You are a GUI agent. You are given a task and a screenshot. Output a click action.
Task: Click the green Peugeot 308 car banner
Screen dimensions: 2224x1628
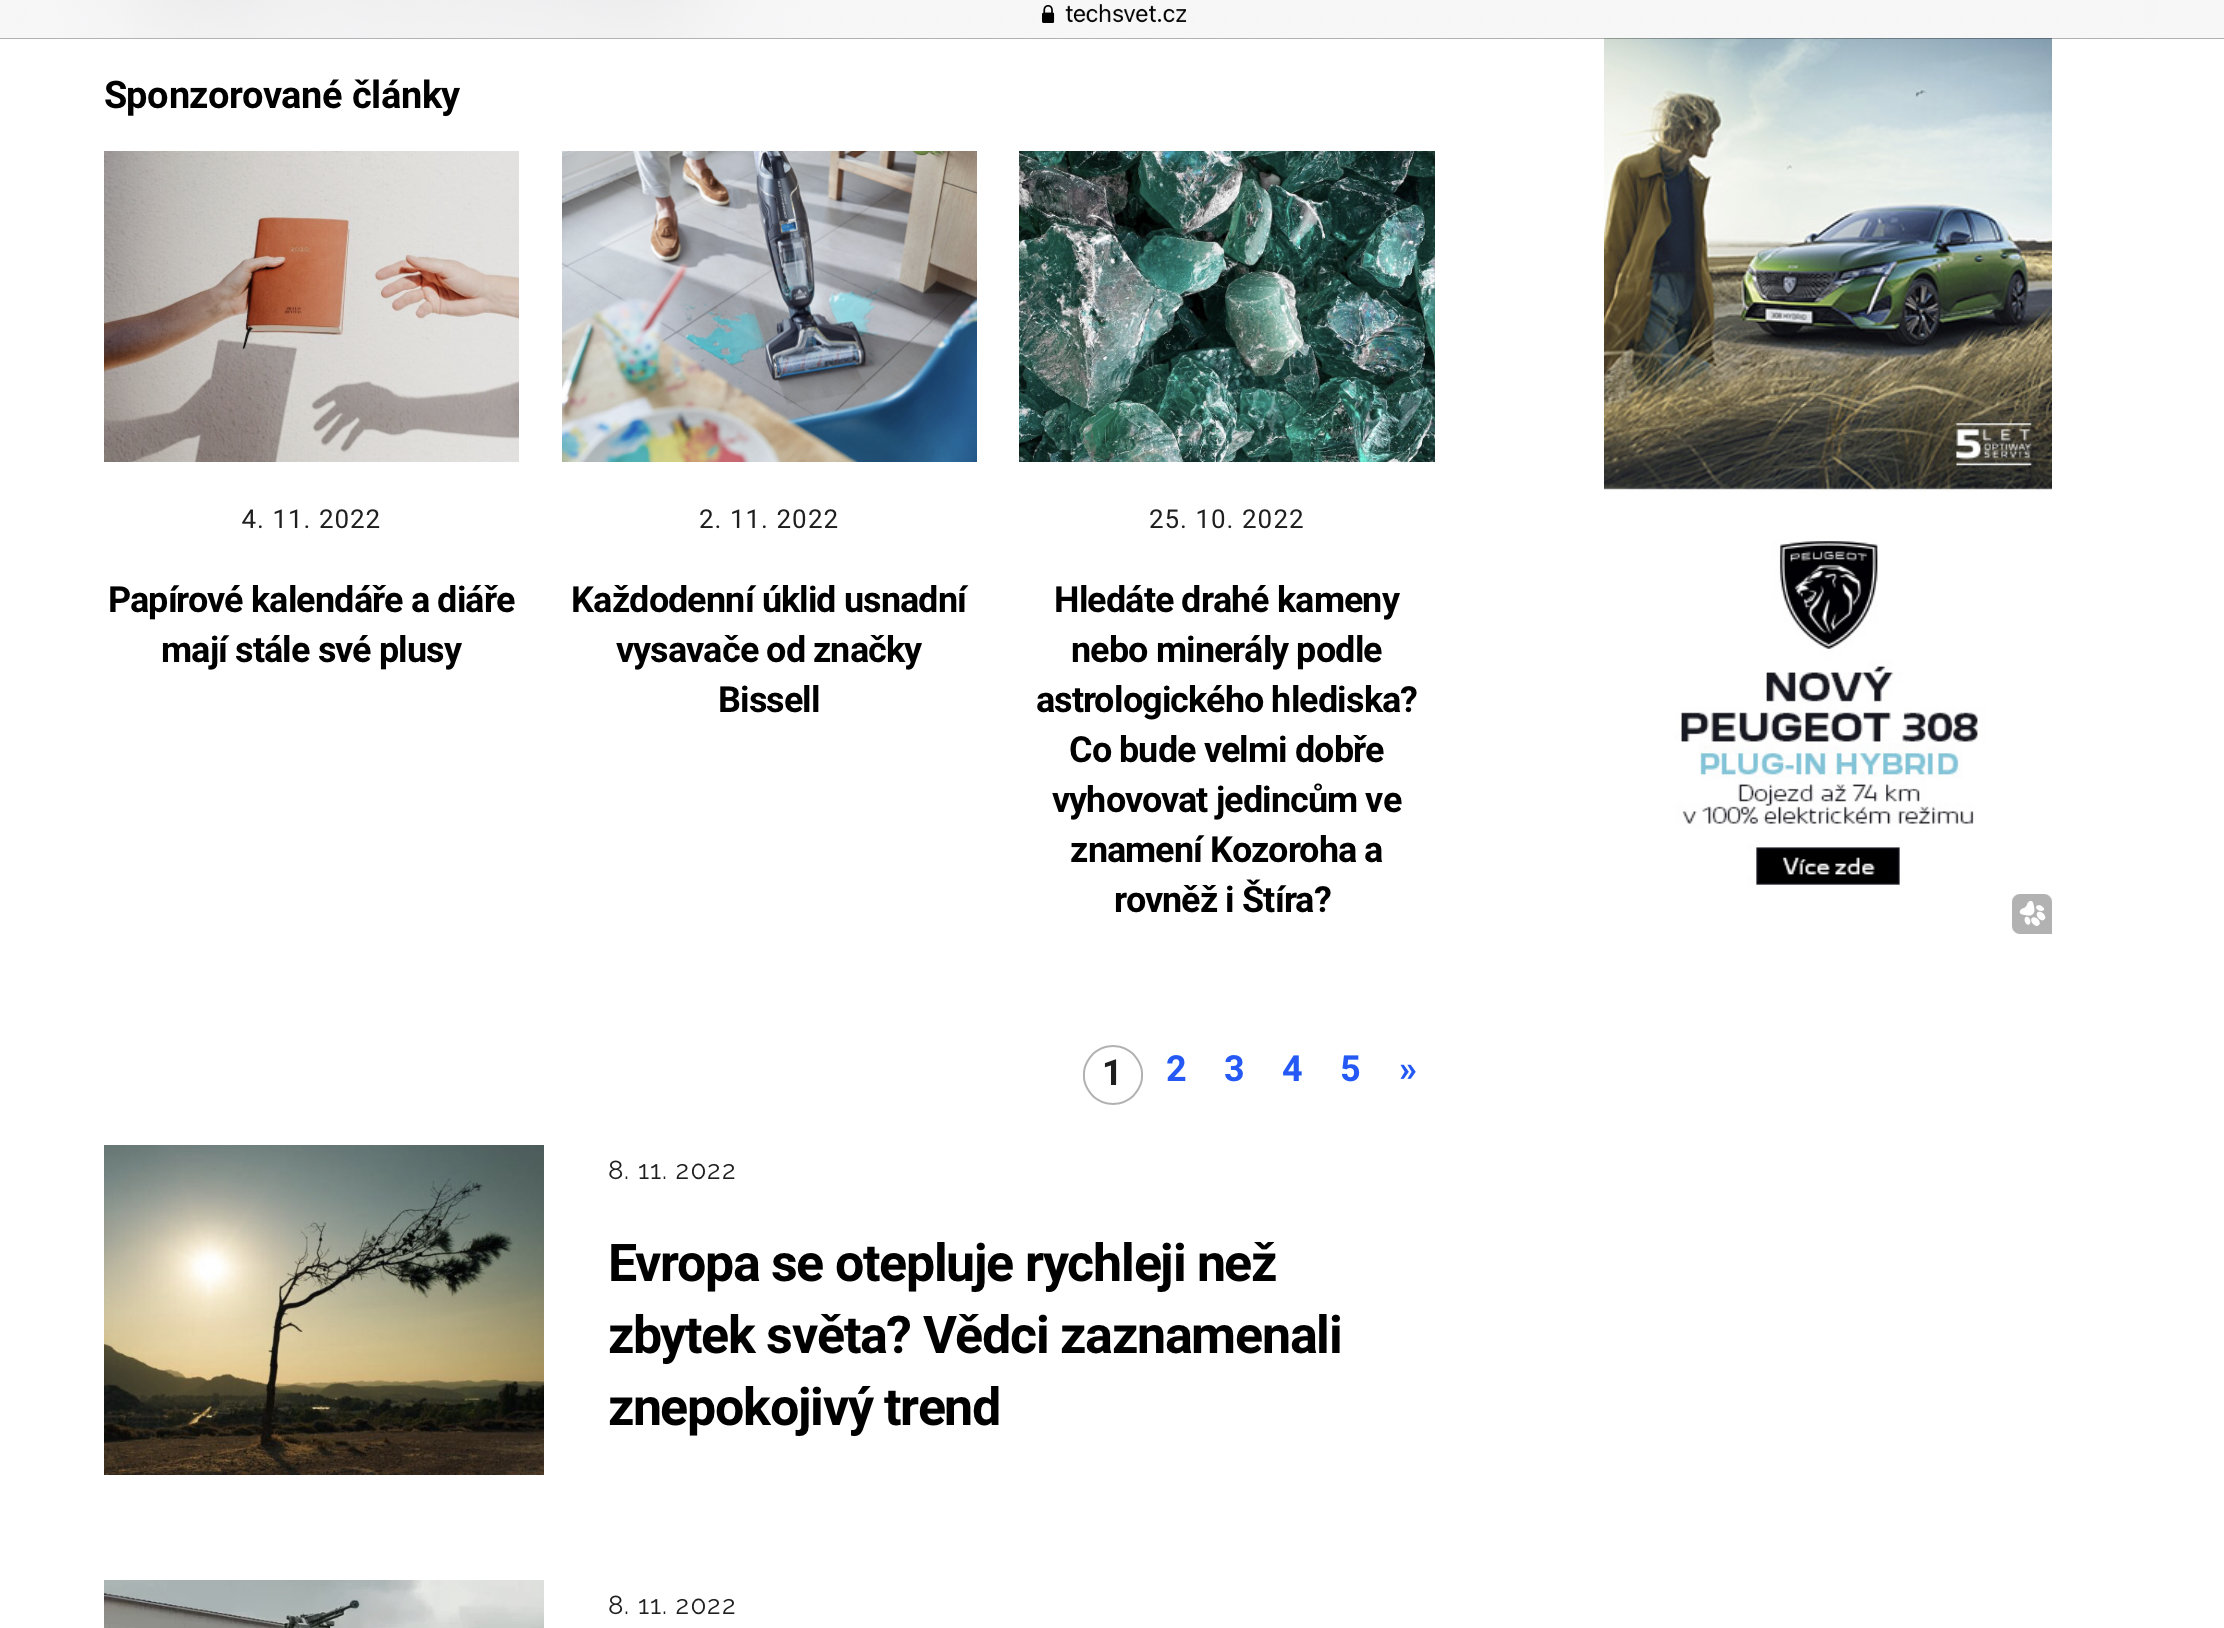[x=1828, y=264]
